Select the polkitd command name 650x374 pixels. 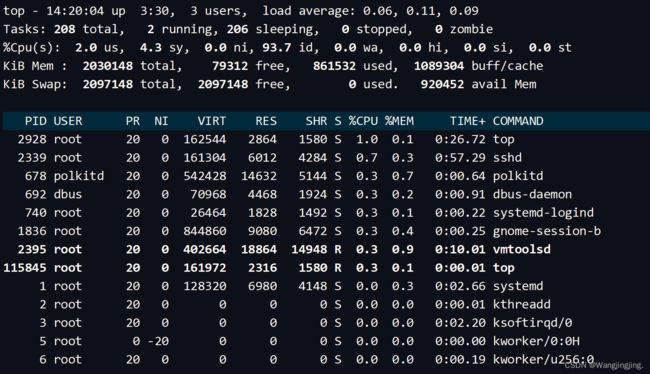pos(518,176)
